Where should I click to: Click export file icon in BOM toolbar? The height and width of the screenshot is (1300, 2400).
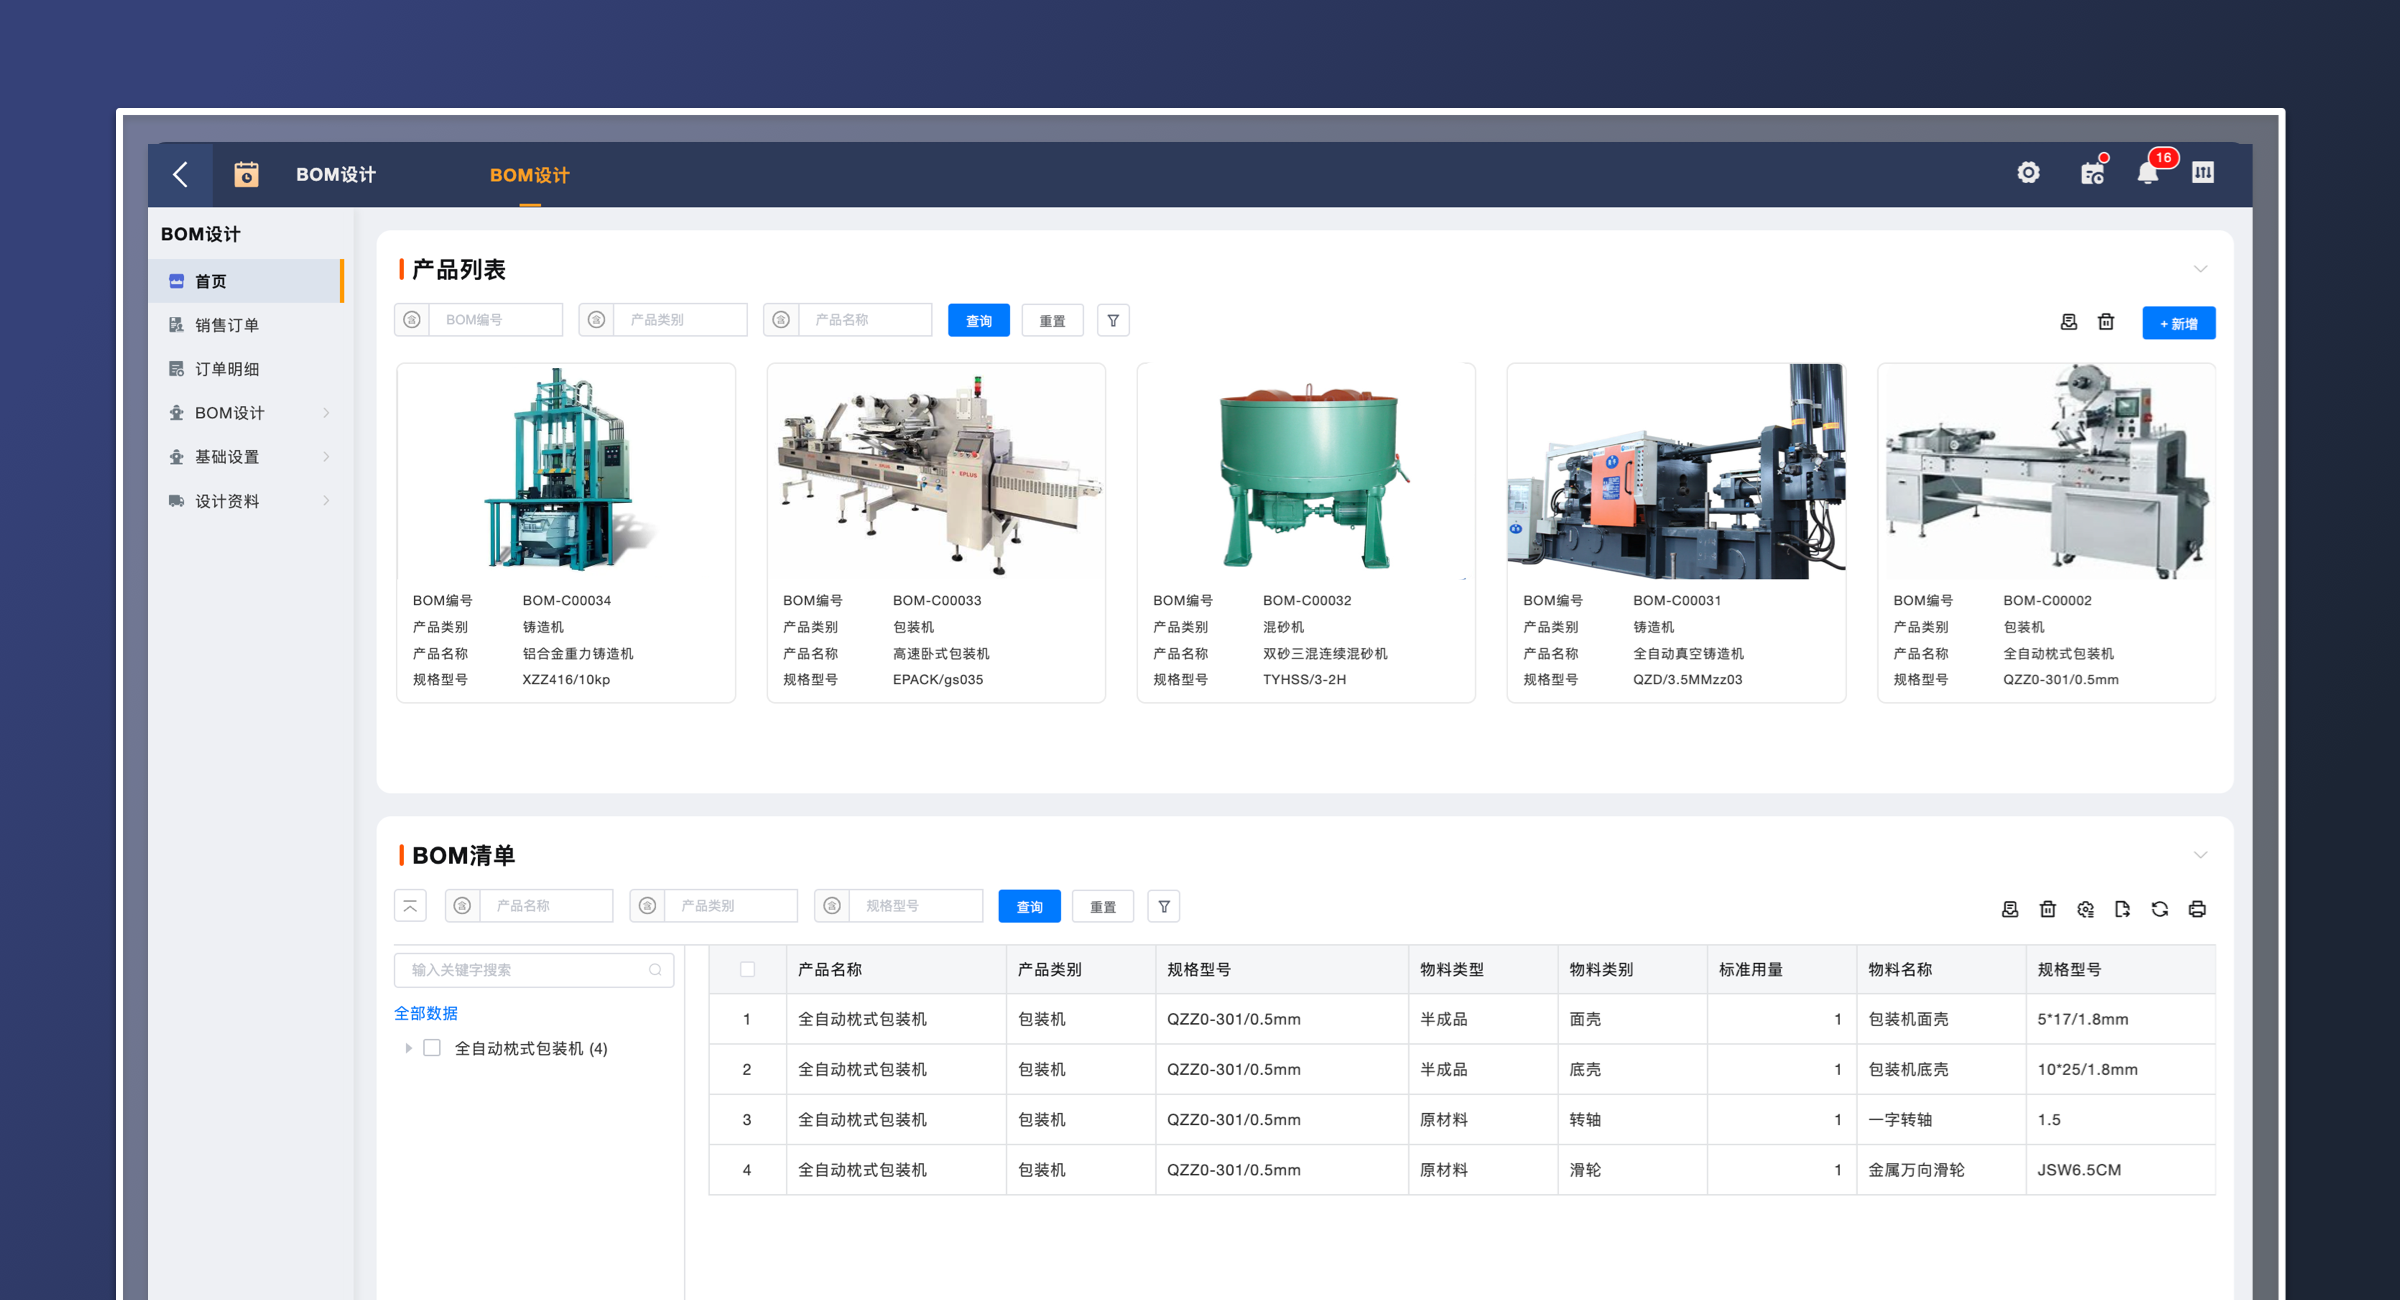[2122, 909]
